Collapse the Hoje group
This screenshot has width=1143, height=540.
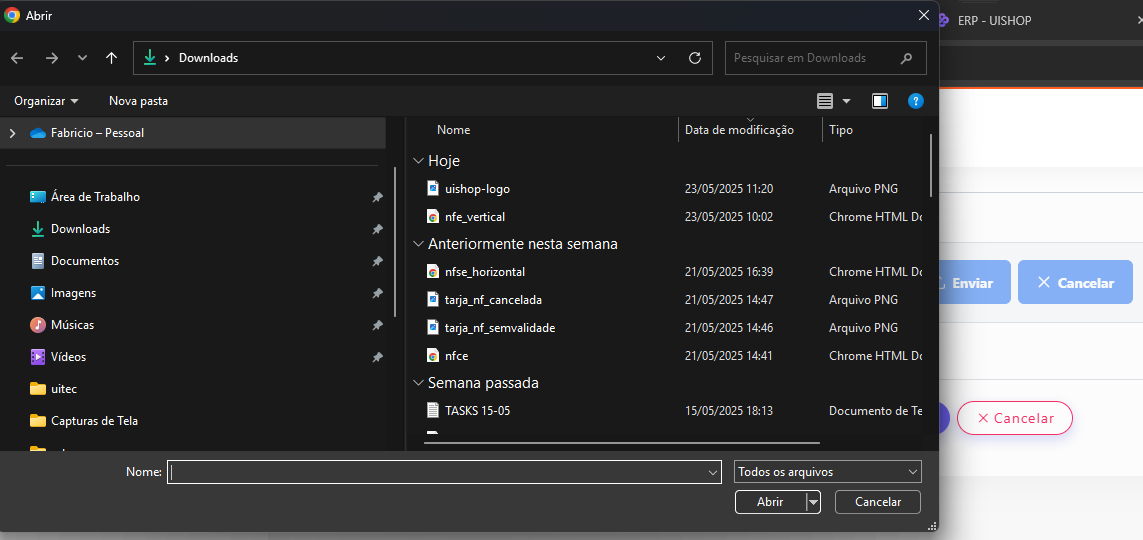pos(418,161)
